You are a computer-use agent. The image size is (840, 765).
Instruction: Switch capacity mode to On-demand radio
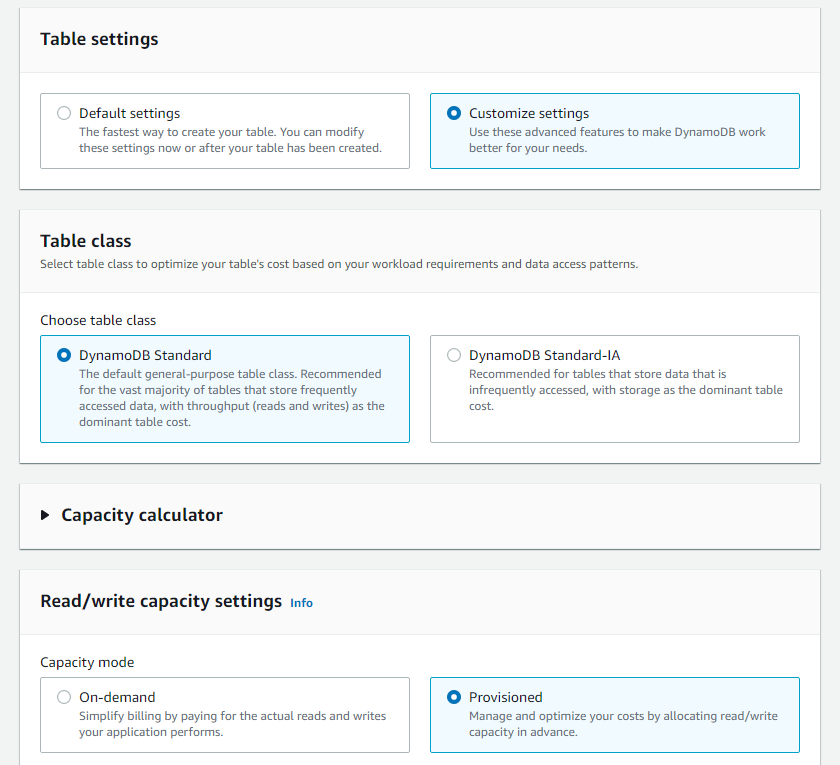click(x=64, y=697)
